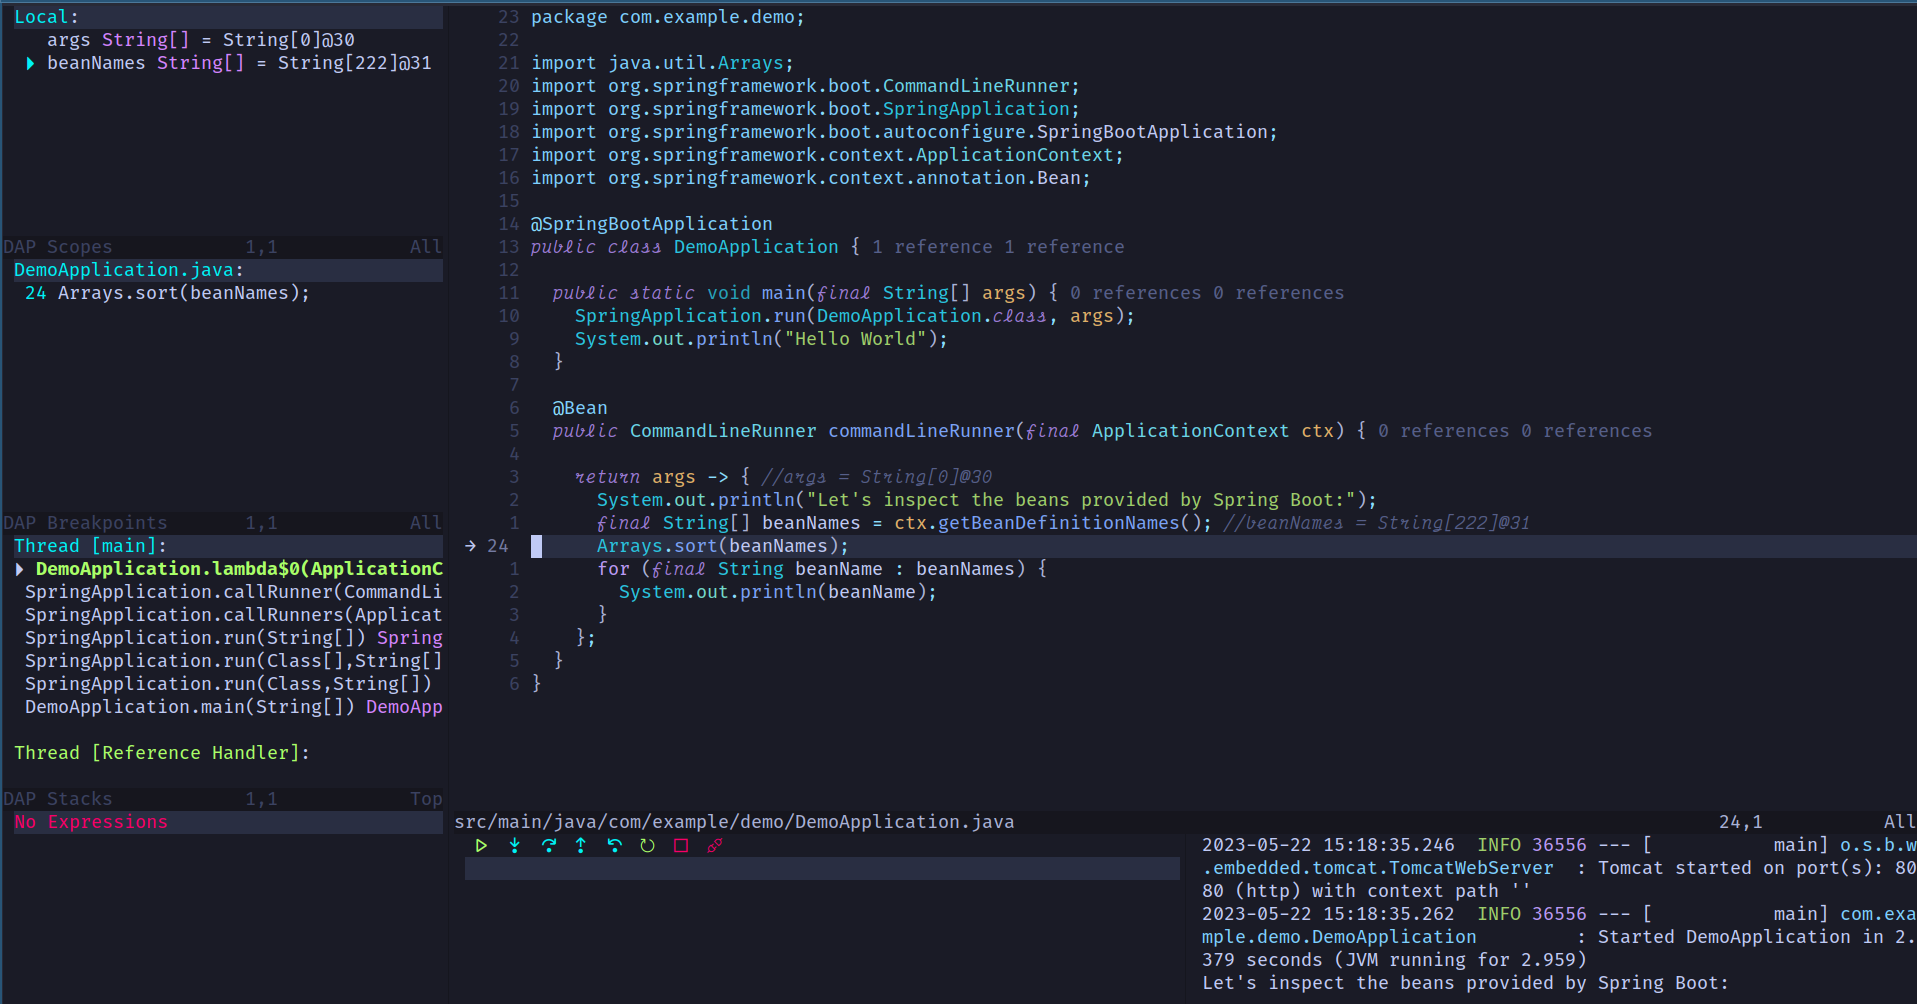Click the step into debugger icon
This screenshot has height=1004, width=1917.
514,846
